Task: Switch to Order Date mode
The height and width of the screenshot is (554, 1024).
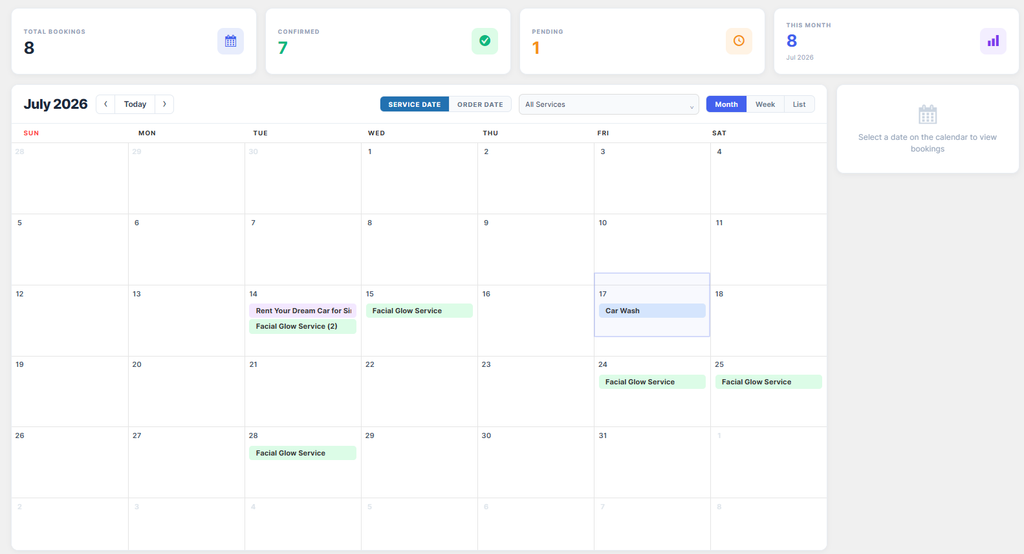Action: [480, 105]
